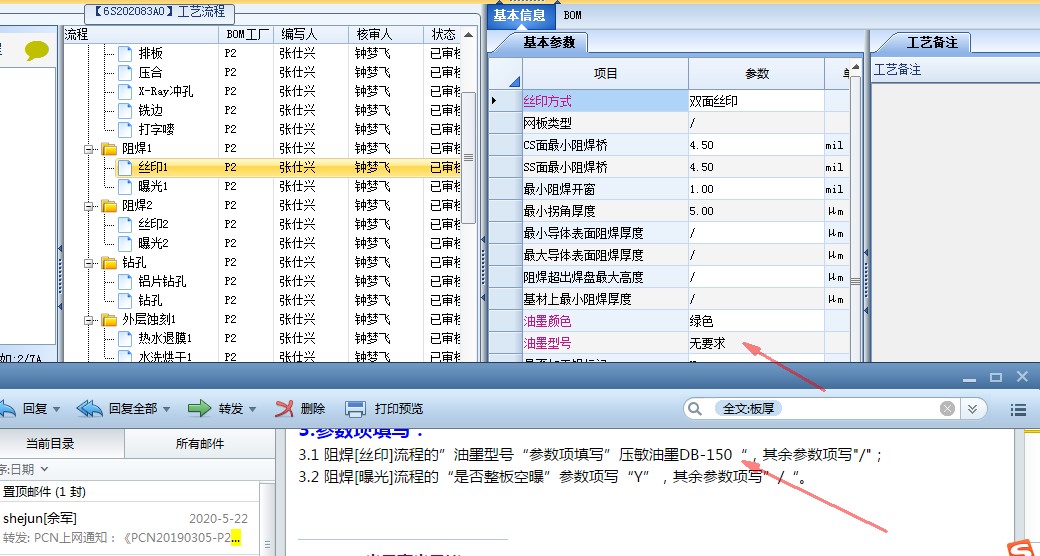Click the folder icon of 钻孔 group
Screen dimensions: 1040x556
coord(109,263)
